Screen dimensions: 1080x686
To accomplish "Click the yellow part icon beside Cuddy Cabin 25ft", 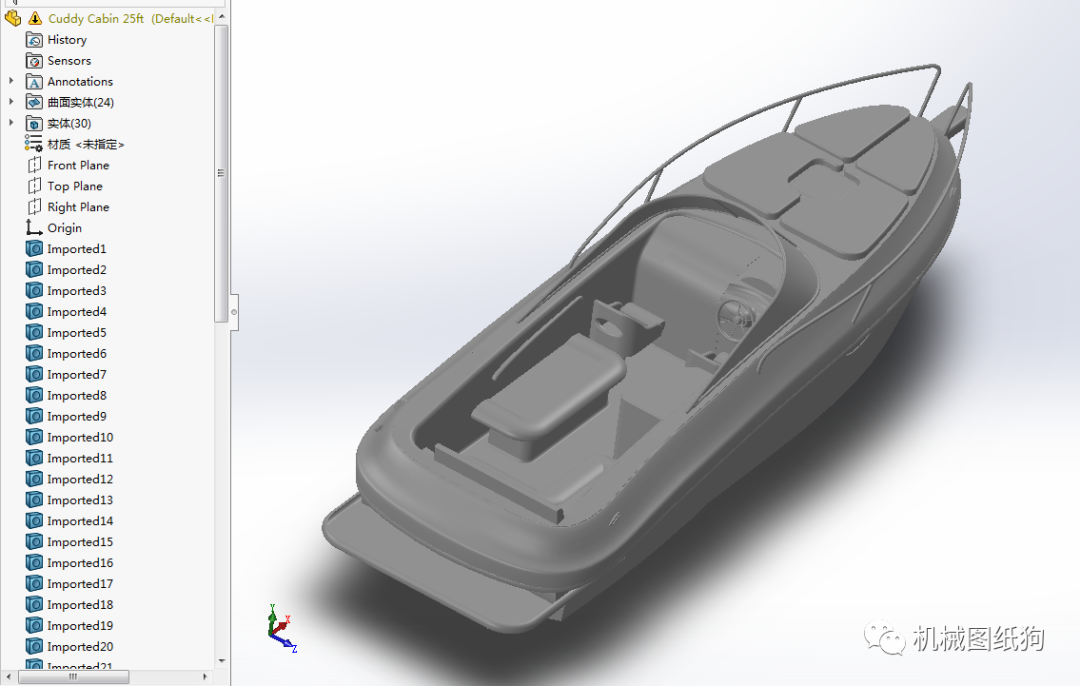I will pyautogui.click(x=12, y=17).
